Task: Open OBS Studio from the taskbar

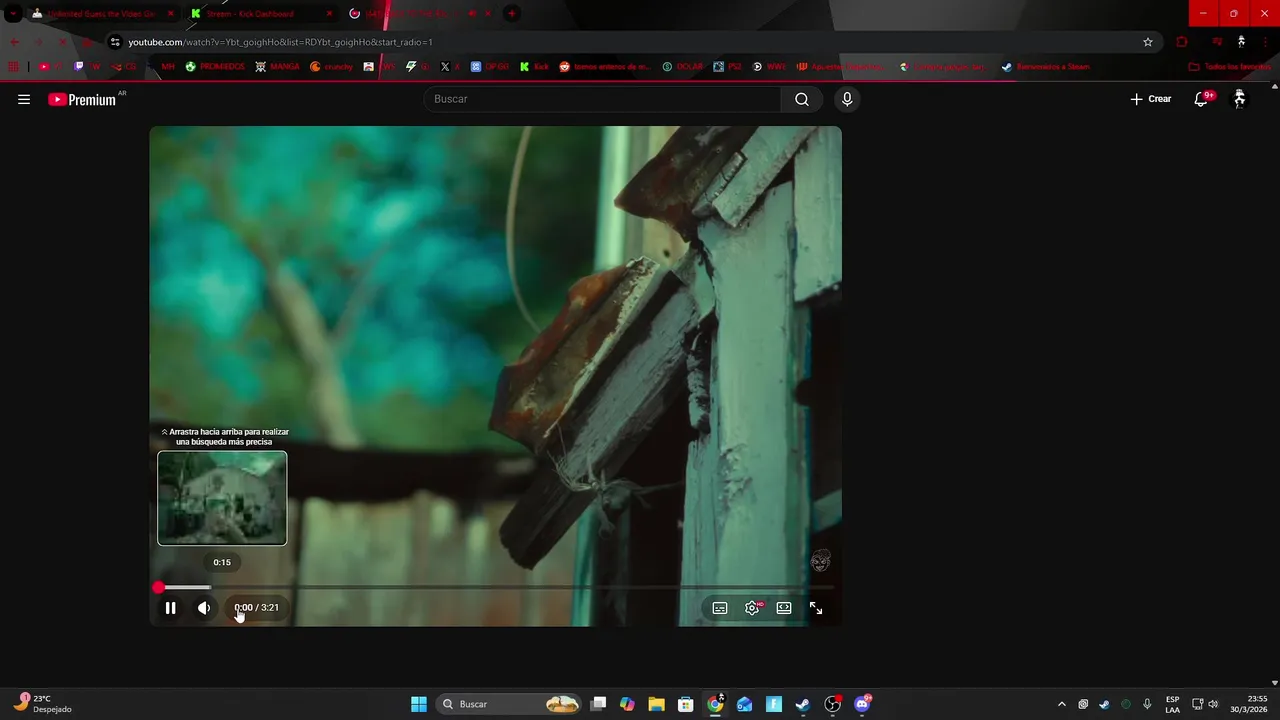Action: pyautogui.click(x=833, y=704)
